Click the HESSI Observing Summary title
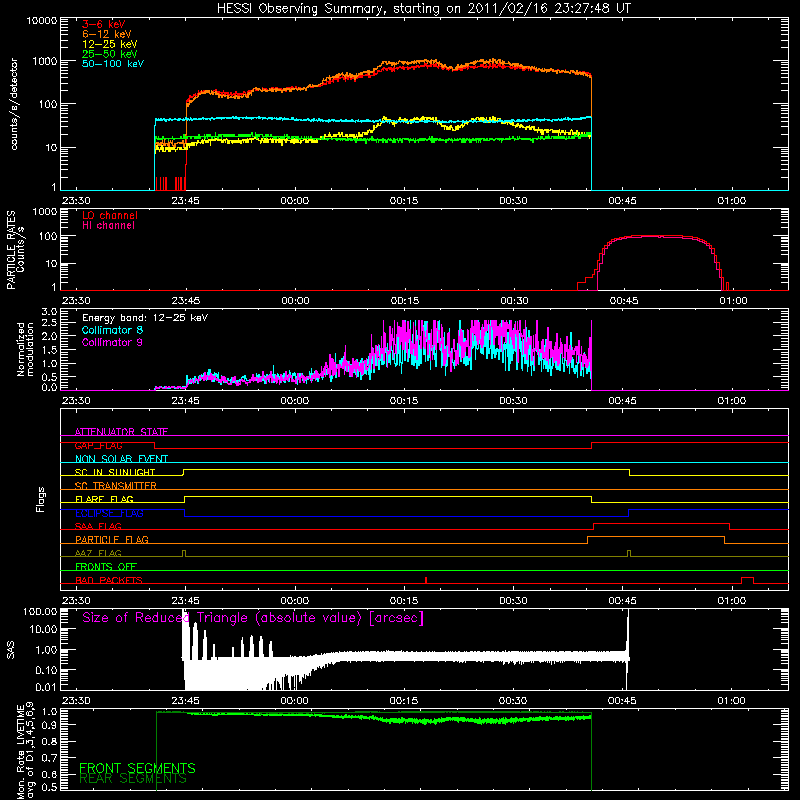This screenshot has width=800, height=800. 423,9
